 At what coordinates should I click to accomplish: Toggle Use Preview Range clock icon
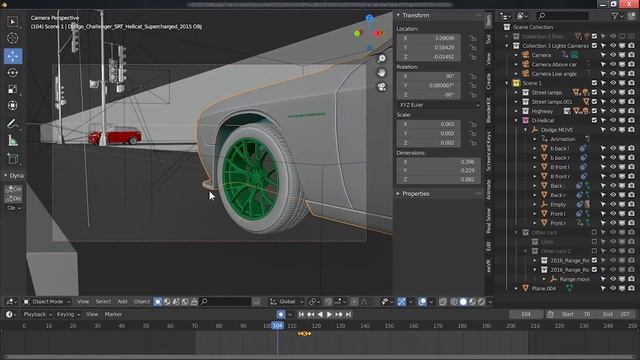(x=550, y=315)
